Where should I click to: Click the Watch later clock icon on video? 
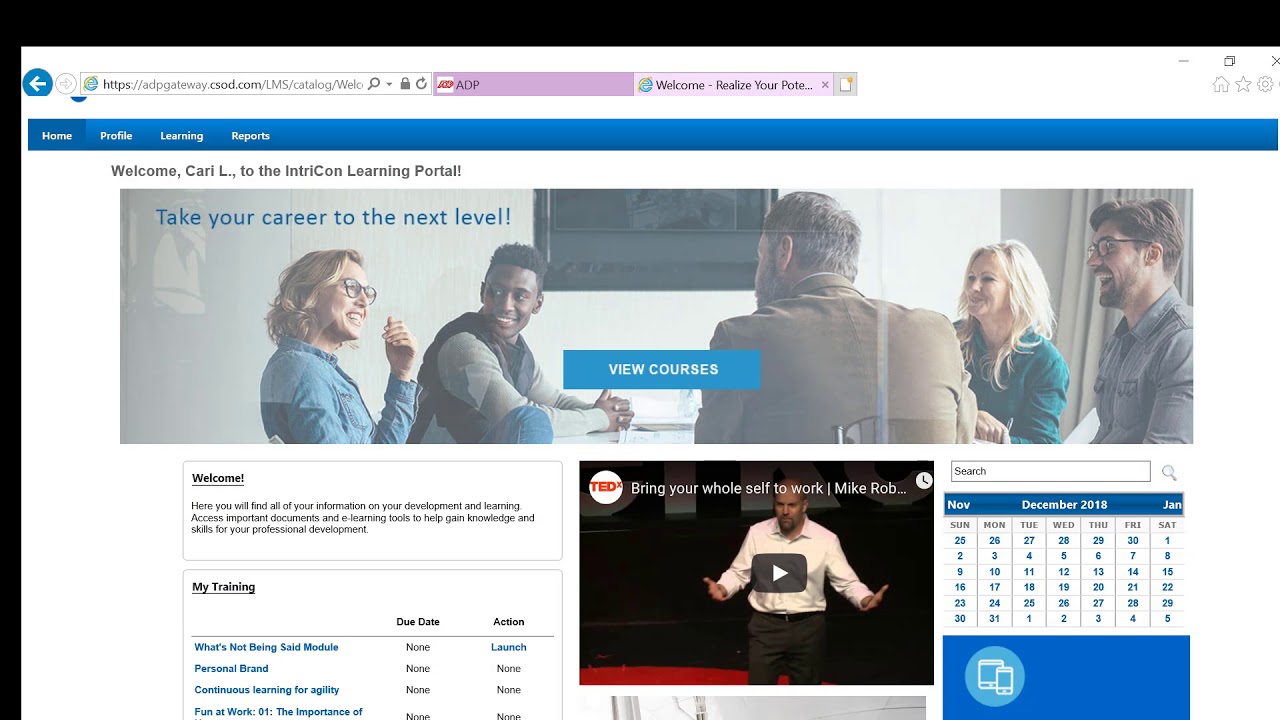(924, 481)
